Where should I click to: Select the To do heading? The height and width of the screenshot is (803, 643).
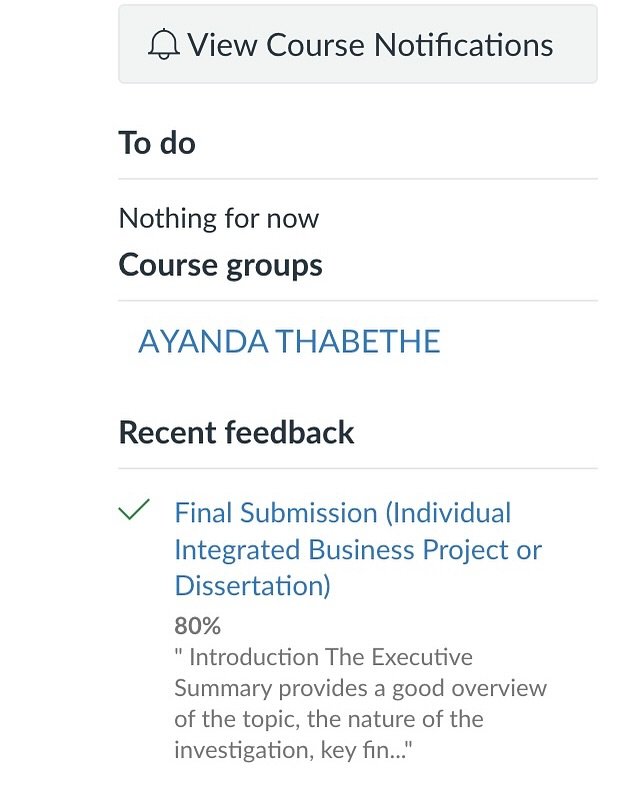pos(157,143)
